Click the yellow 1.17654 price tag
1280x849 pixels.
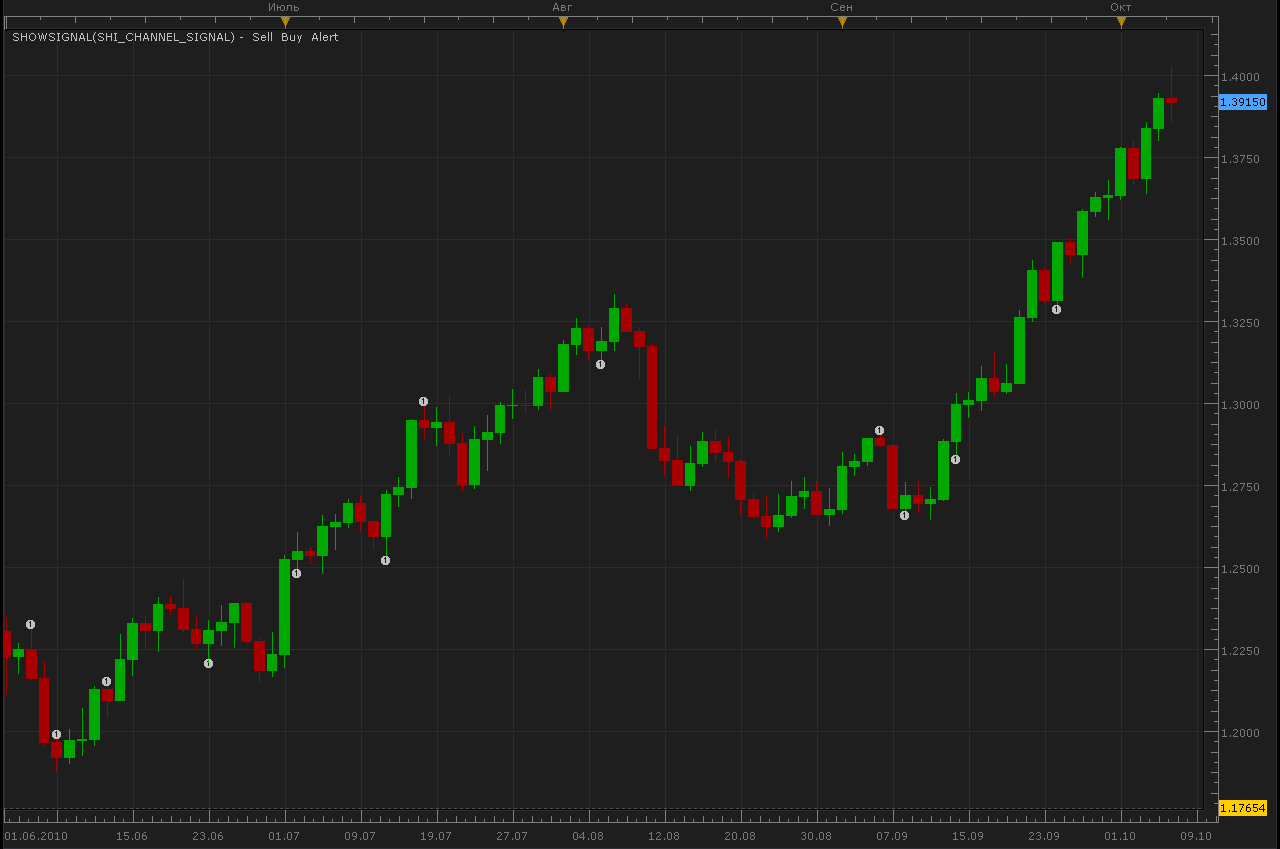(x=1243, y=807)
